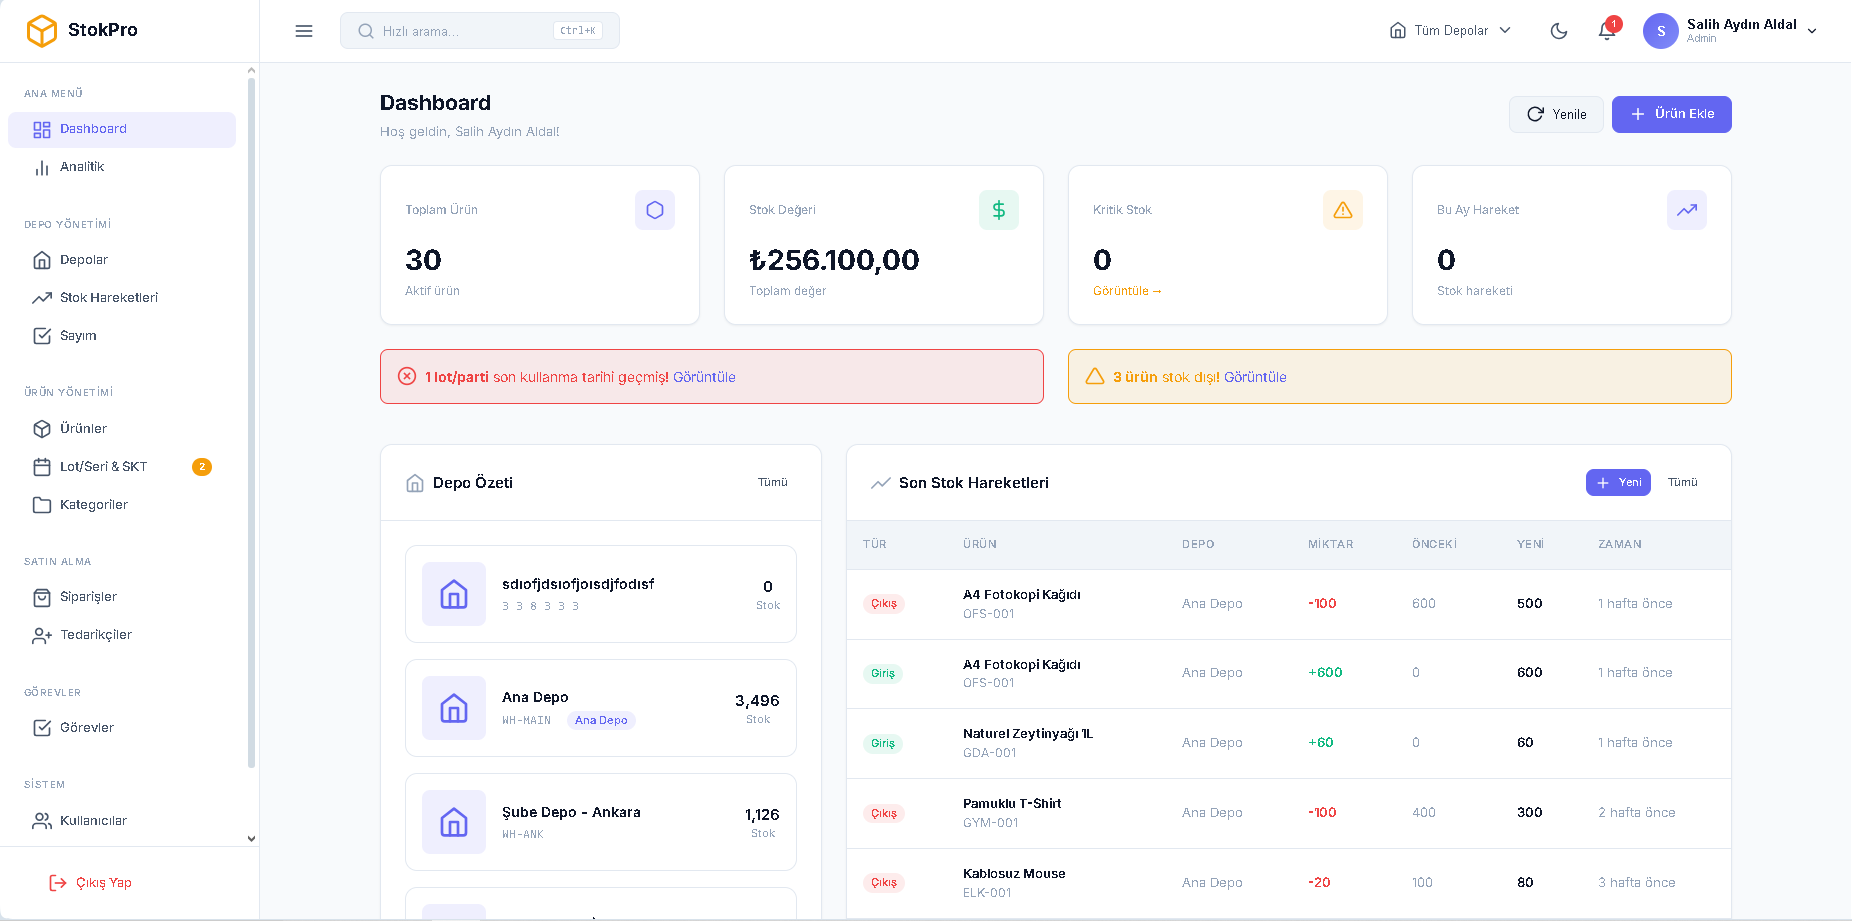Click the hamburger menu icon
Screen dimensions: 1852x921
pos(304,31)
